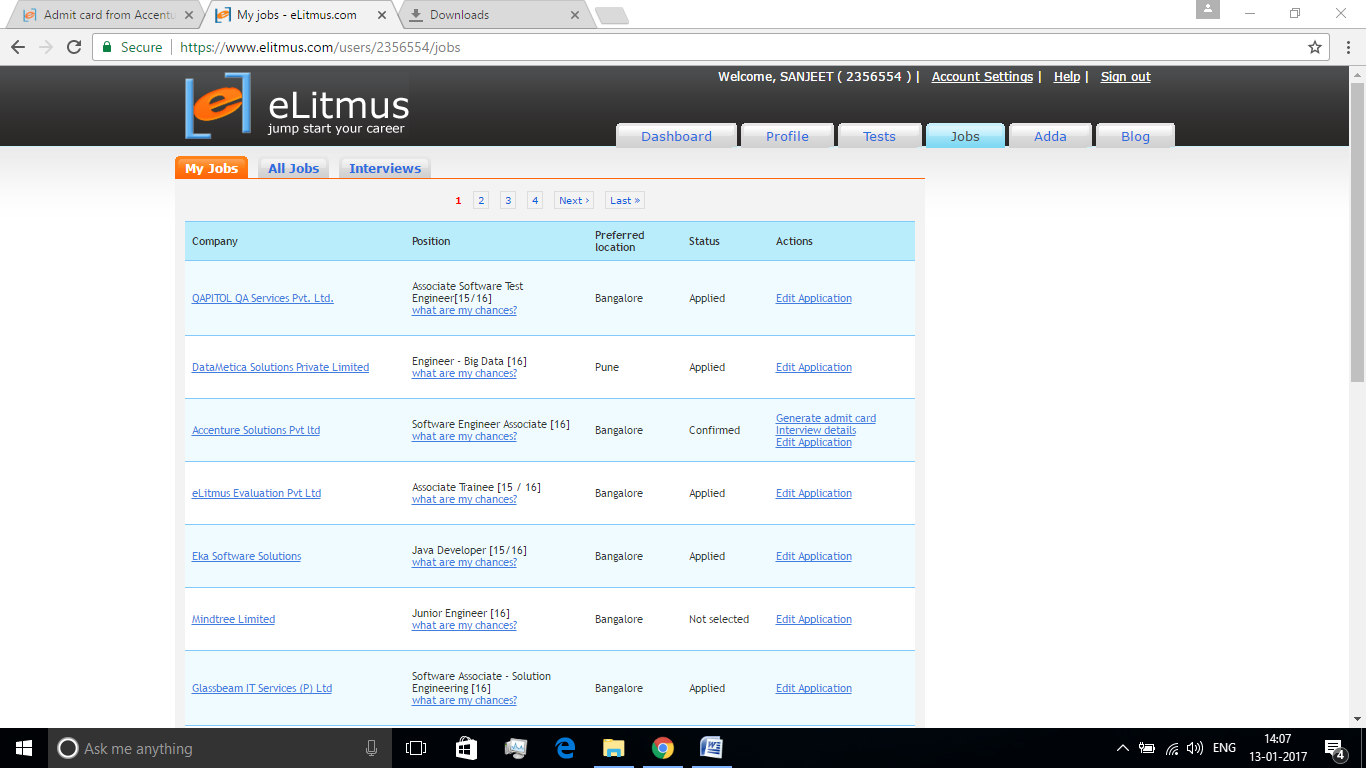Click Sign out in the header
Screen dimensions: 1366x768
[x=1125, y=77]
